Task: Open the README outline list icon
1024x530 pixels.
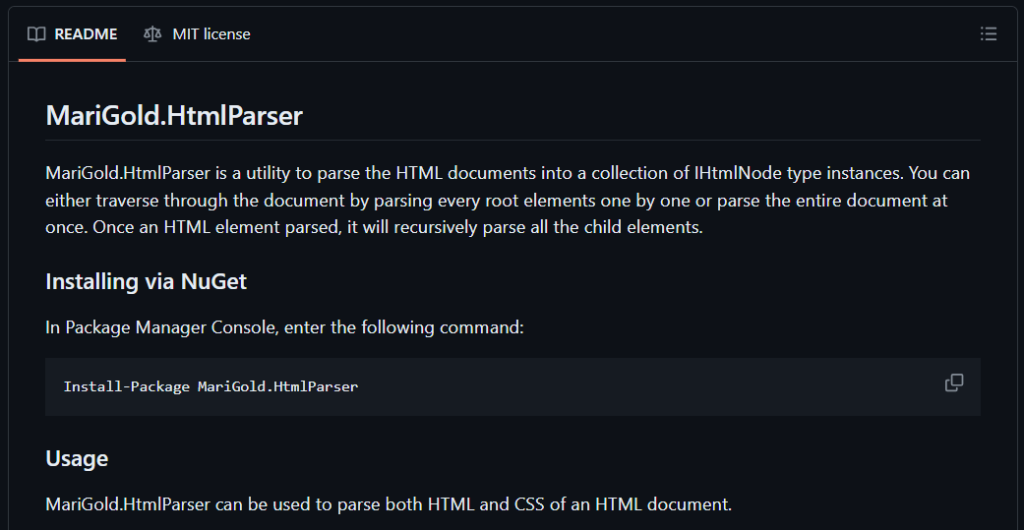Action: (x=988, y=34)
